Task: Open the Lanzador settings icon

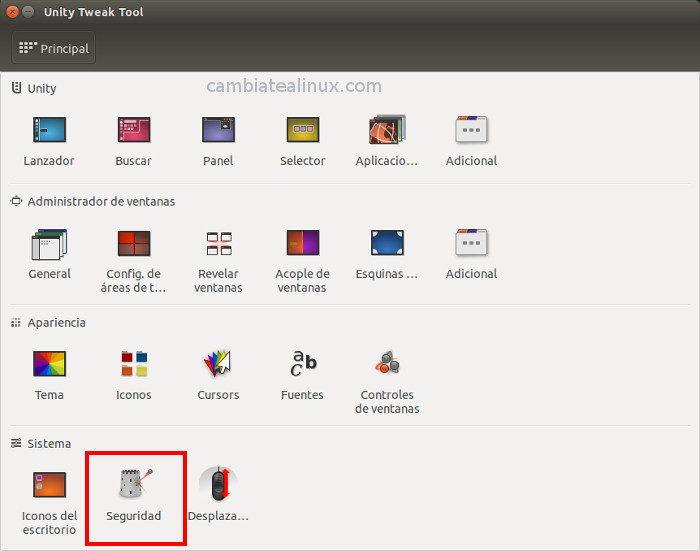Action: [49, 130]
